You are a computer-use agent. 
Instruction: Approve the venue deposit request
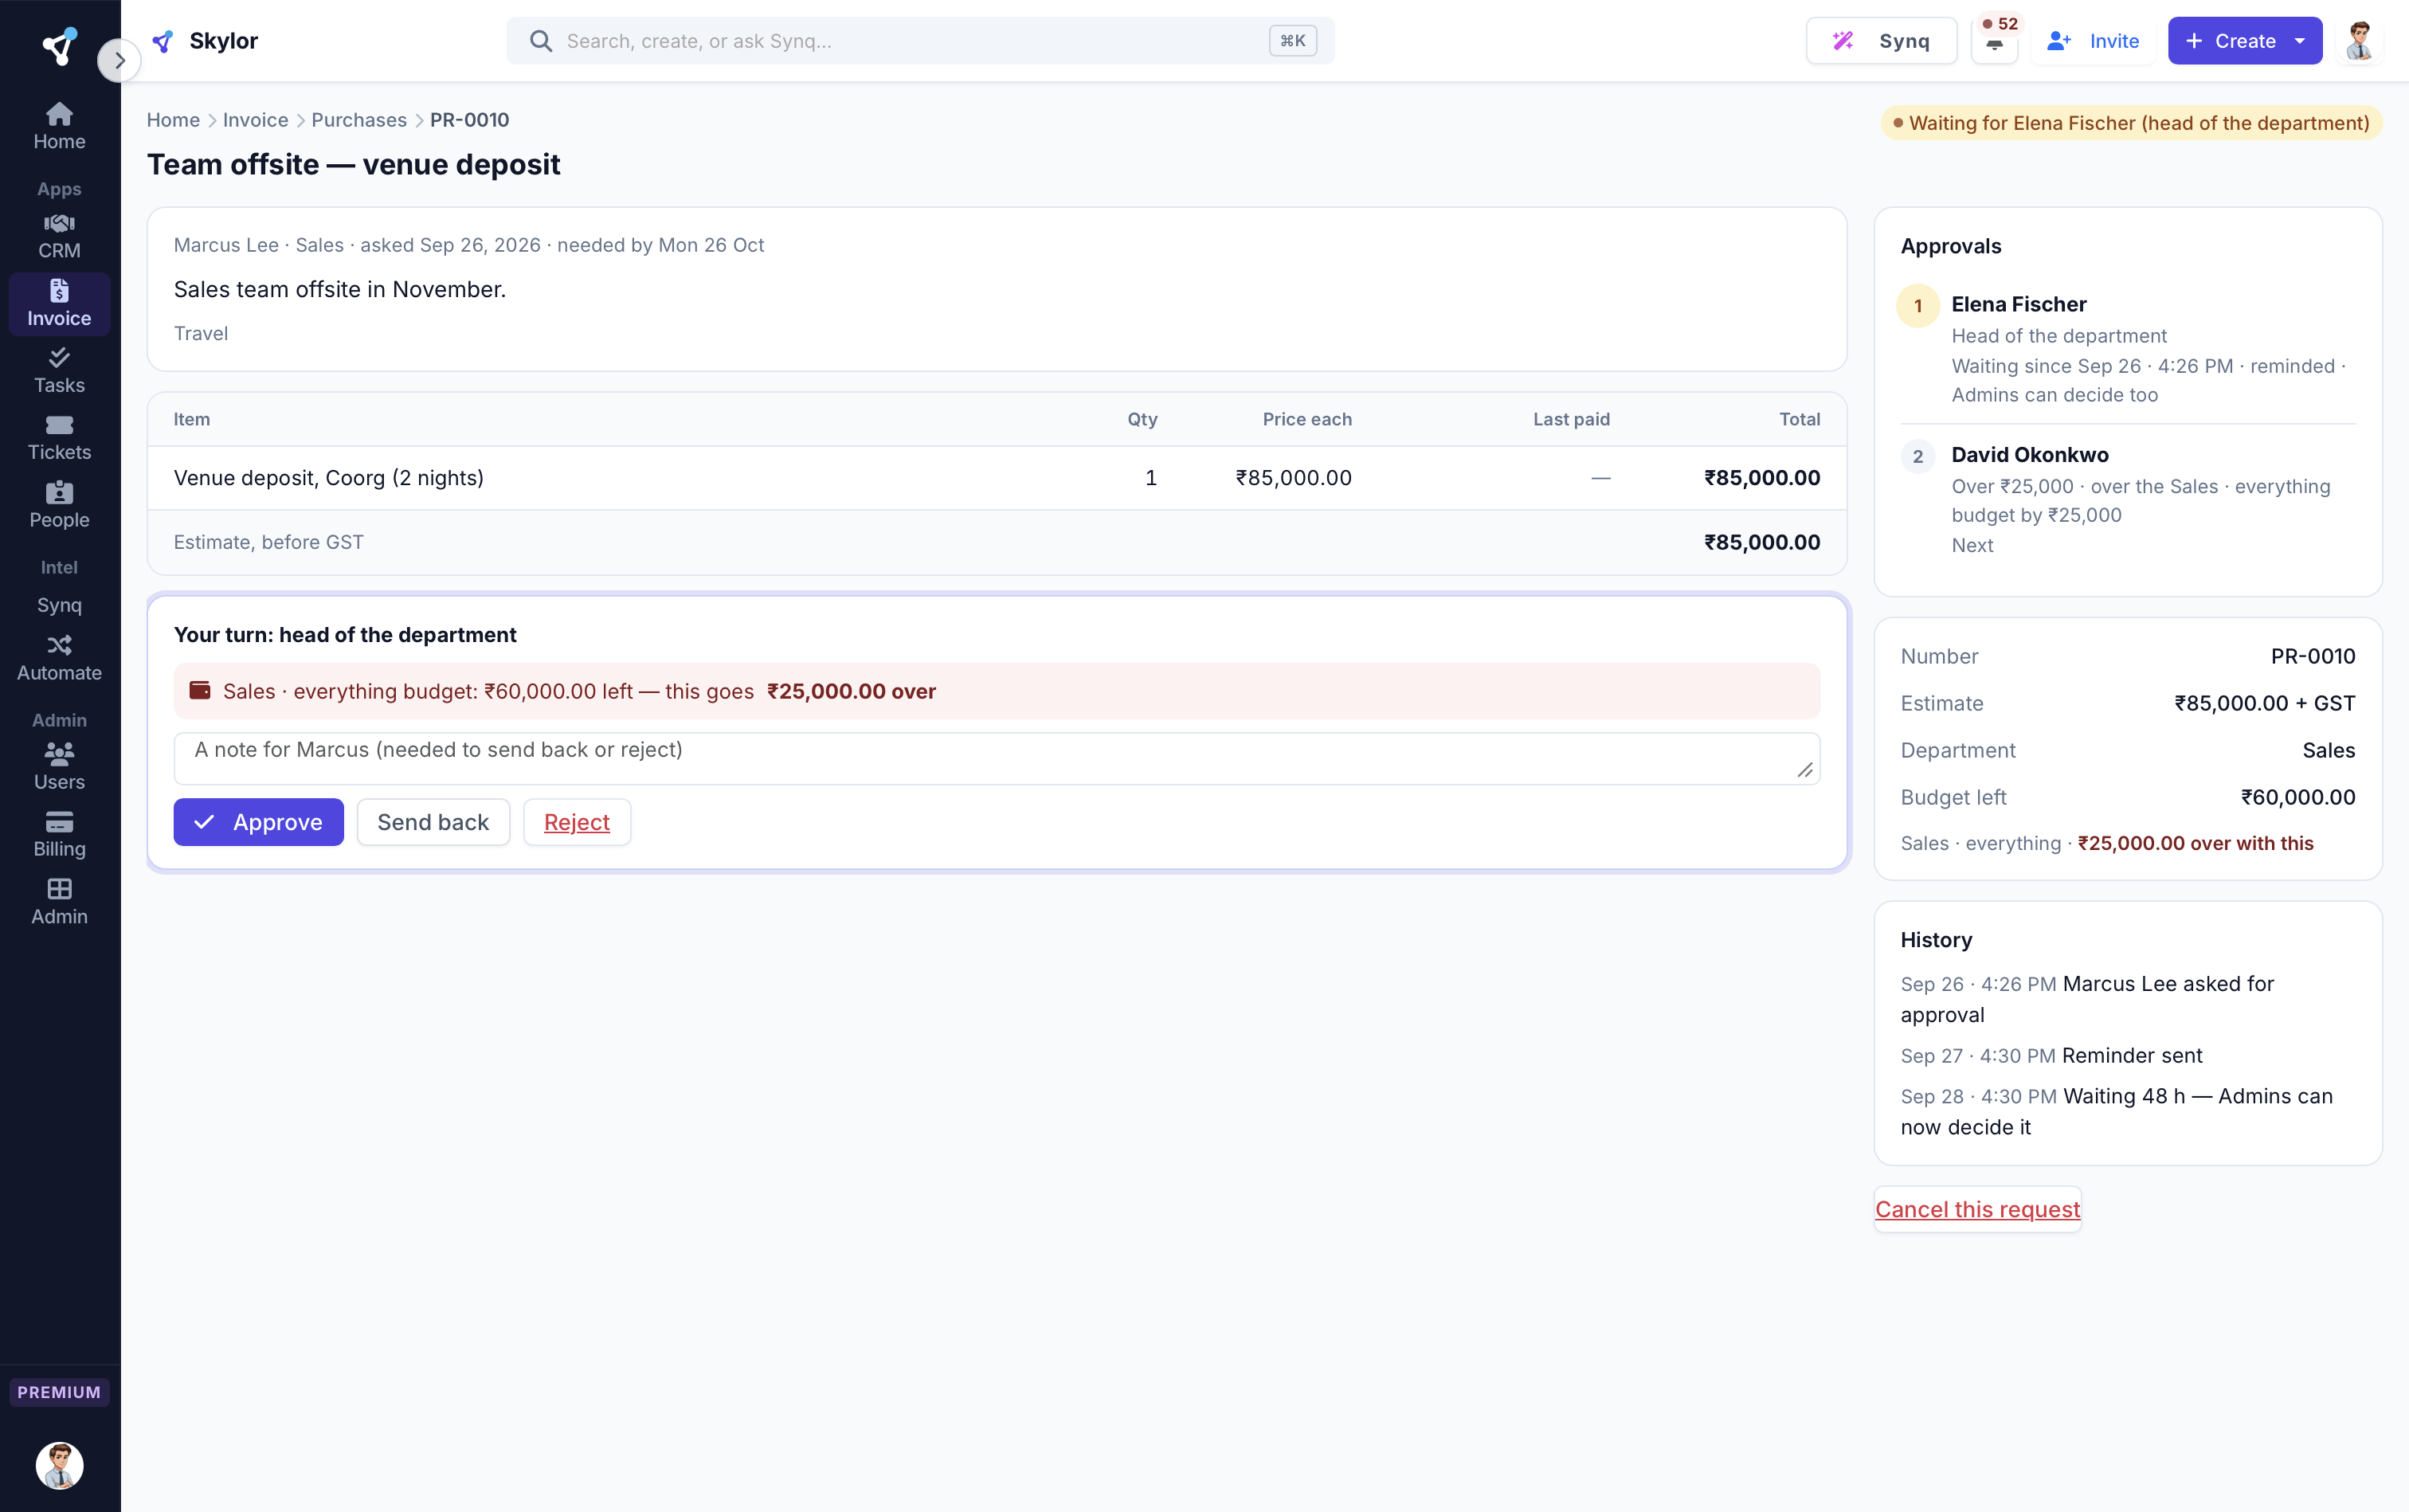258,822
